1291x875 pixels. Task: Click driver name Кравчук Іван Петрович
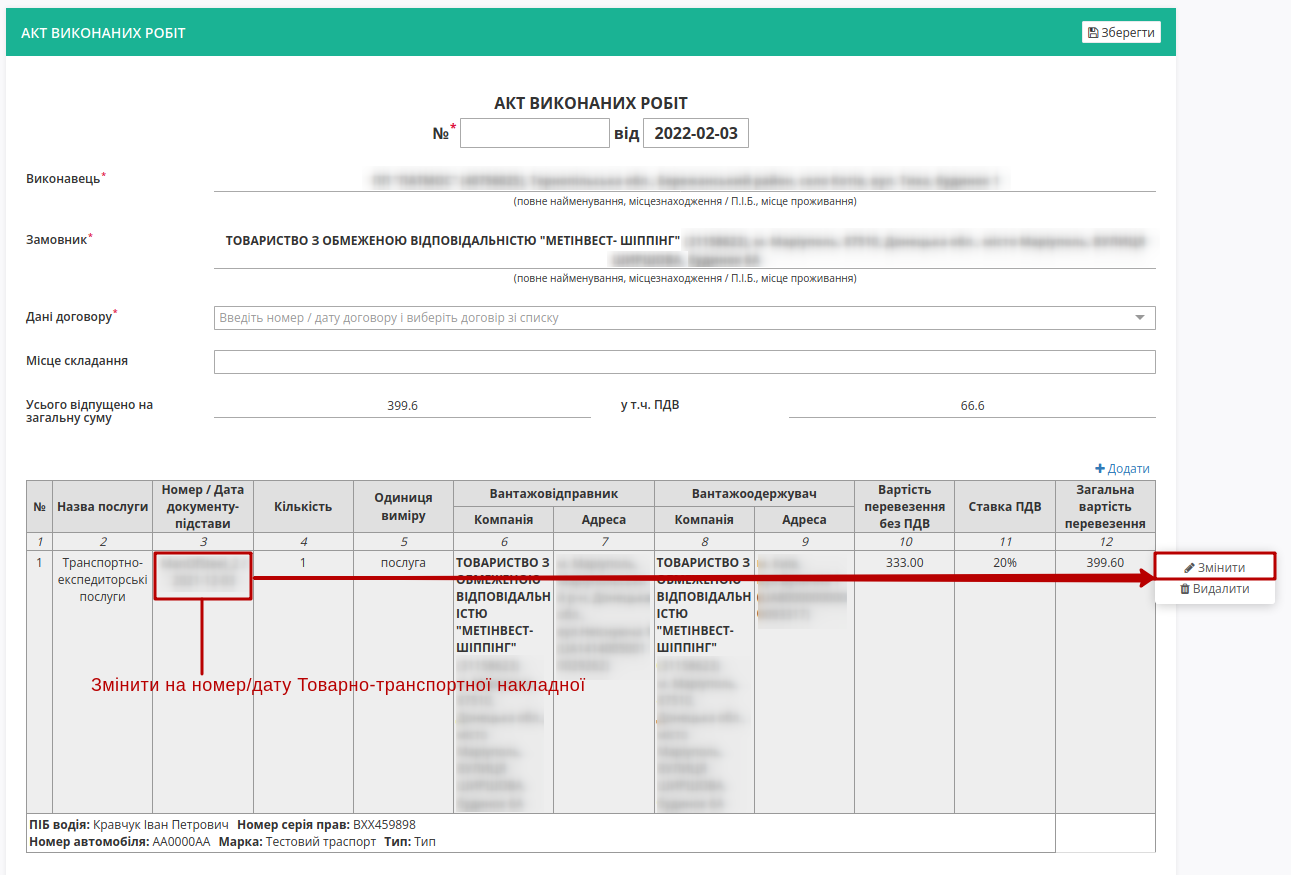click(161, 825)
